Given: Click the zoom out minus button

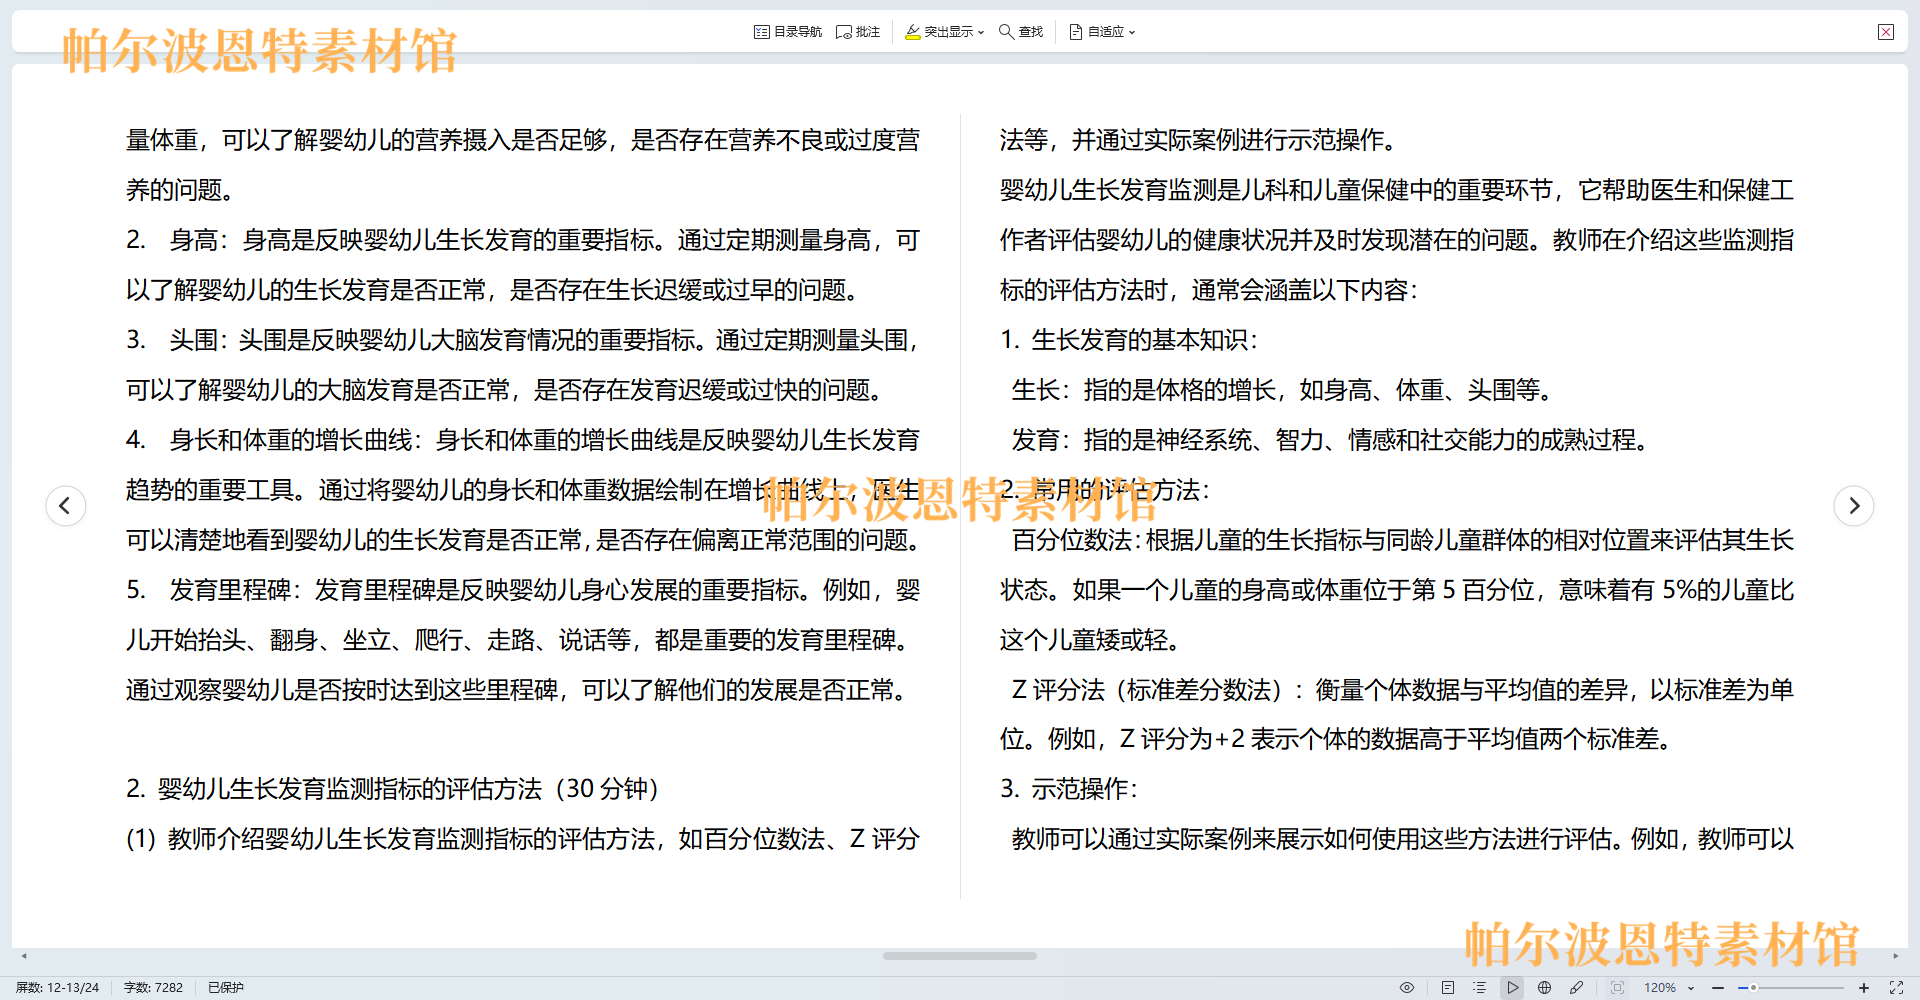Looking at the screenshot, I should coord(1718,987).
